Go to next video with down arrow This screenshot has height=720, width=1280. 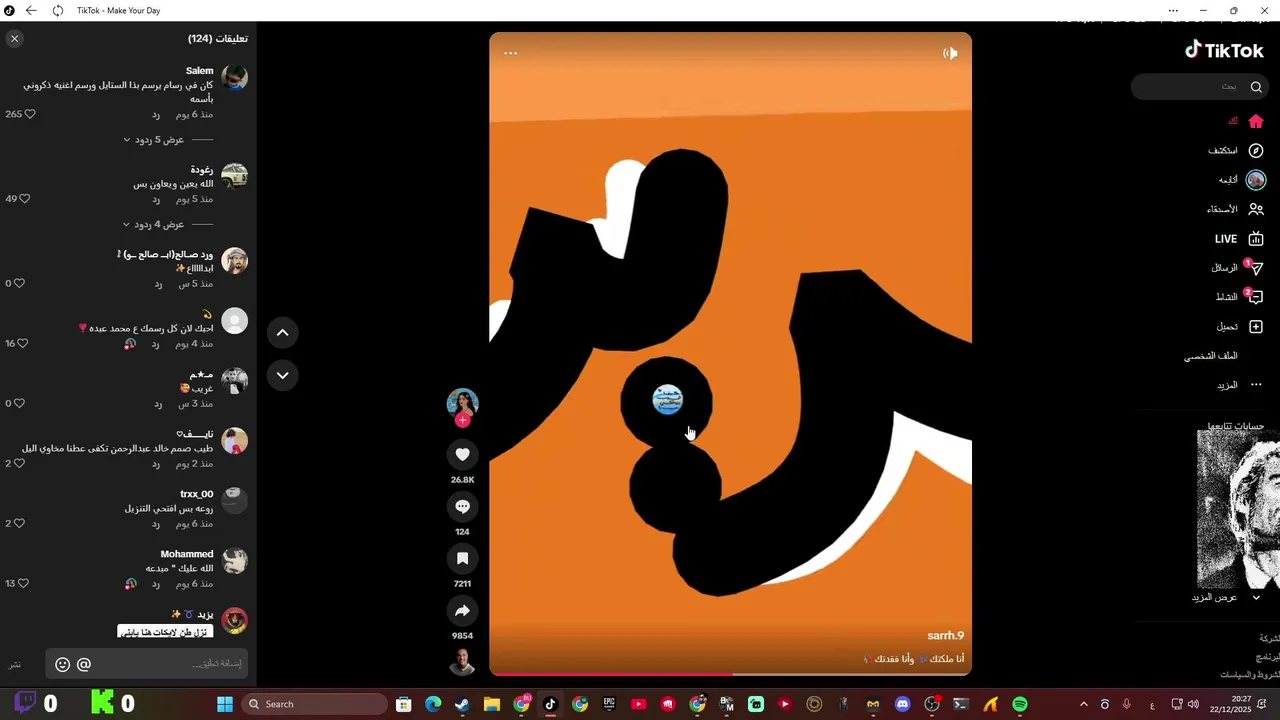coord(282,375)
